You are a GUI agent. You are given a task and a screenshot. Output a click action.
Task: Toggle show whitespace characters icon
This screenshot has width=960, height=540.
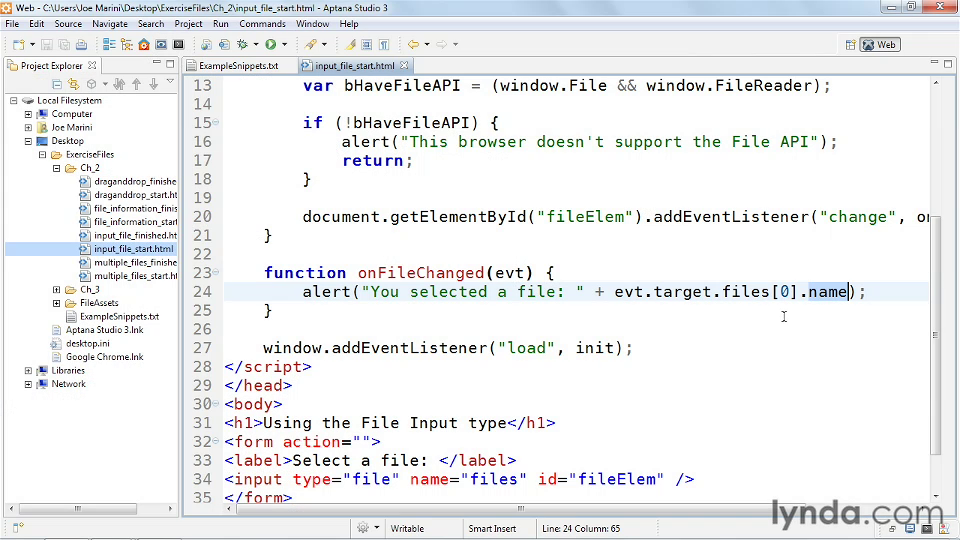[x=384, y=45]
